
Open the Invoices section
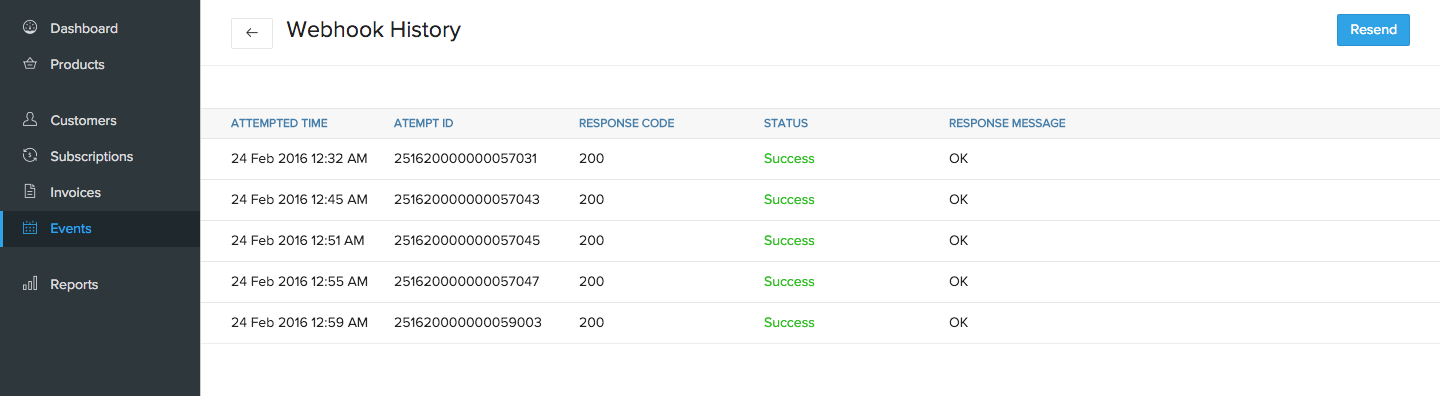pyautogui.click(x=100, y=192)
